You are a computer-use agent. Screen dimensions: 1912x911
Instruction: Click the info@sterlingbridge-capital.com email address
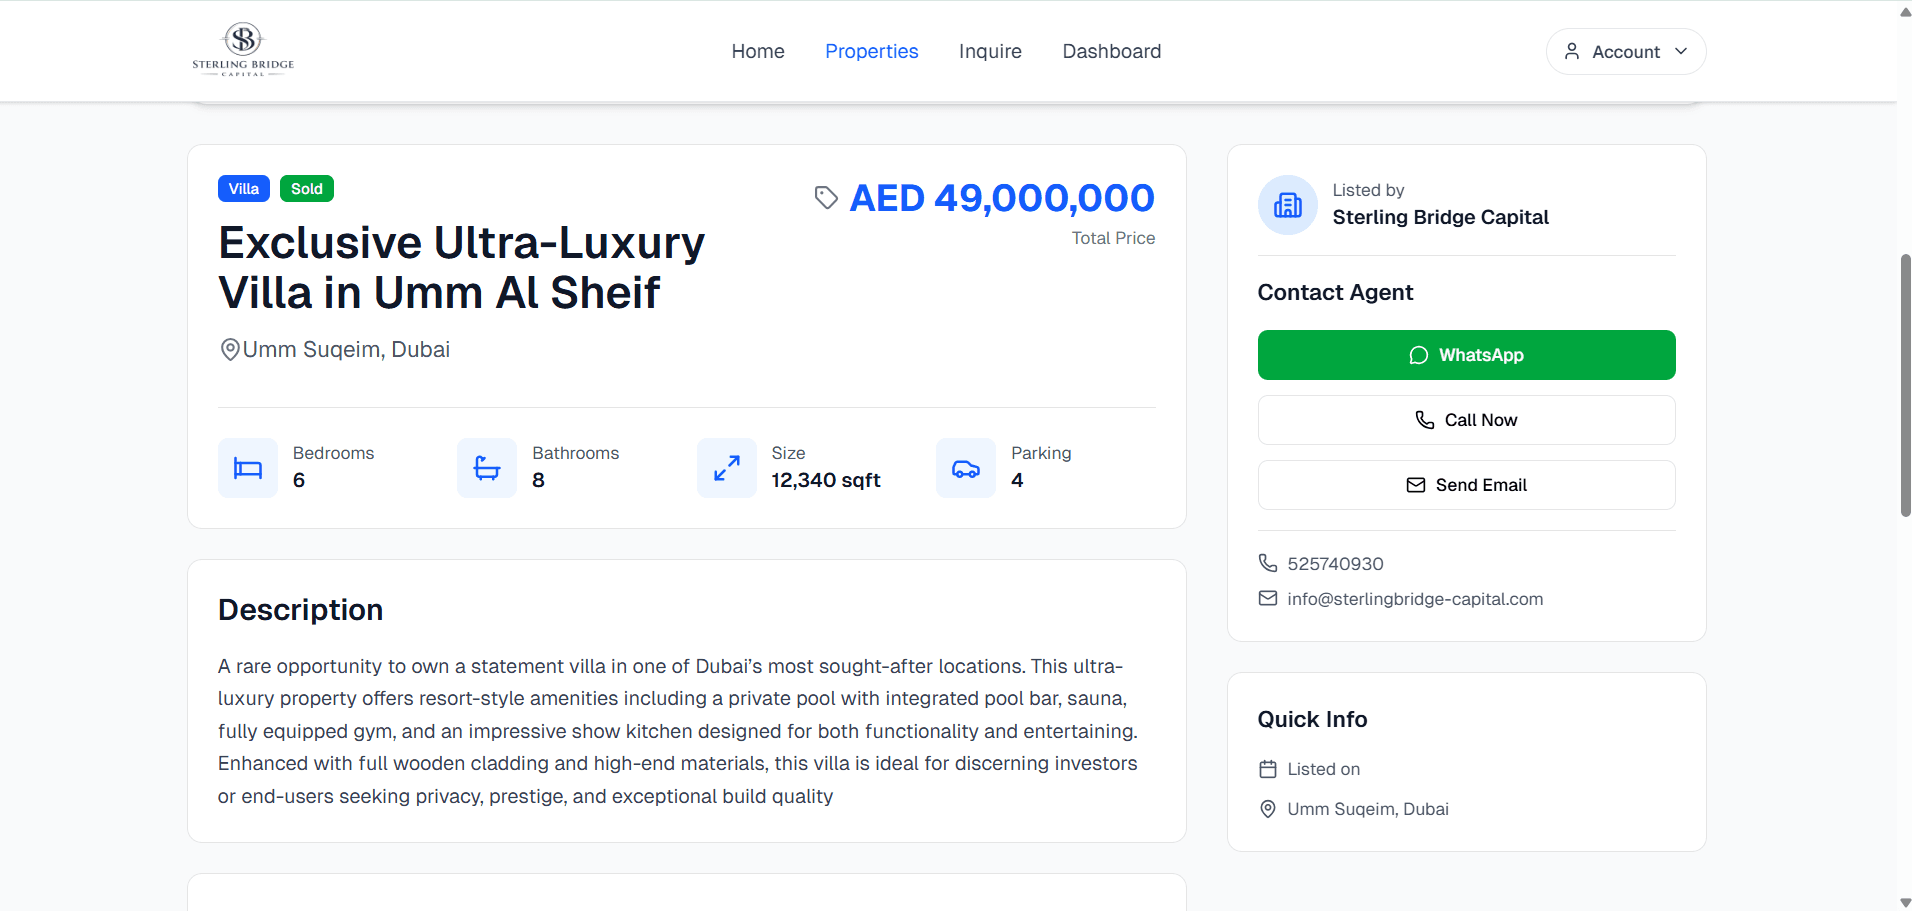click(x=1414, y=599)
